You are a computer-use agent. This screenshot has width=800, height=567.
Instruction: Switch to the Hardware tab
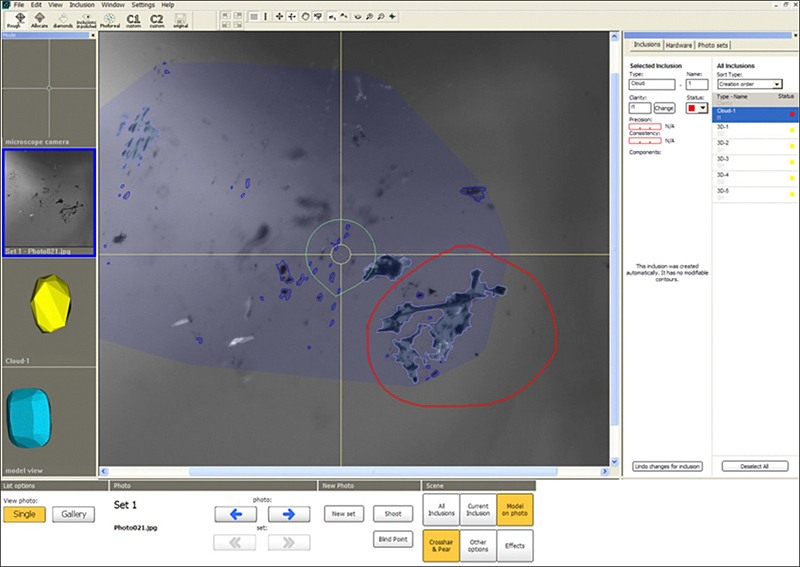[679, 45]
